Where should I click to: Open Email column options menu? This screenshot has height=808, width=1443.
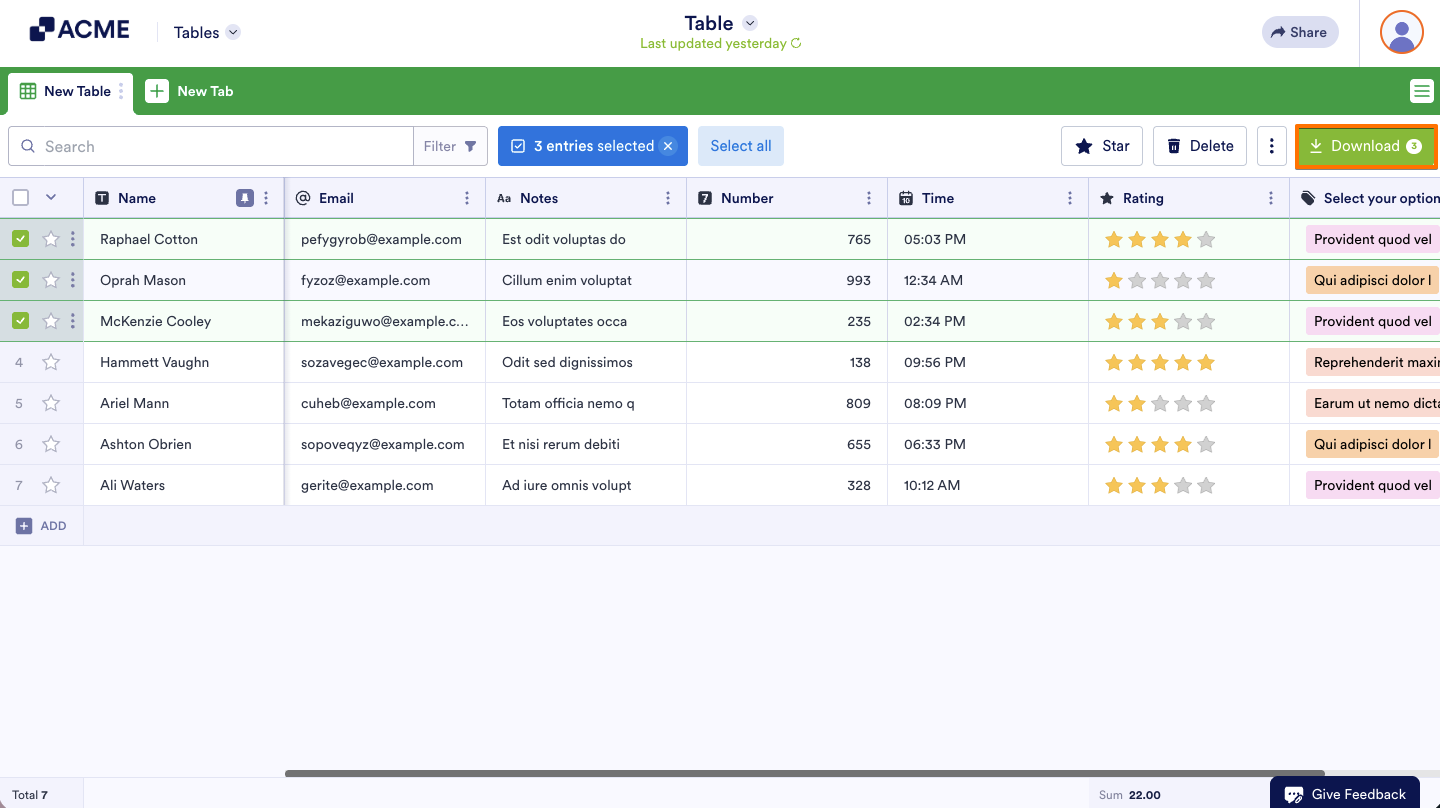point(467,198)
